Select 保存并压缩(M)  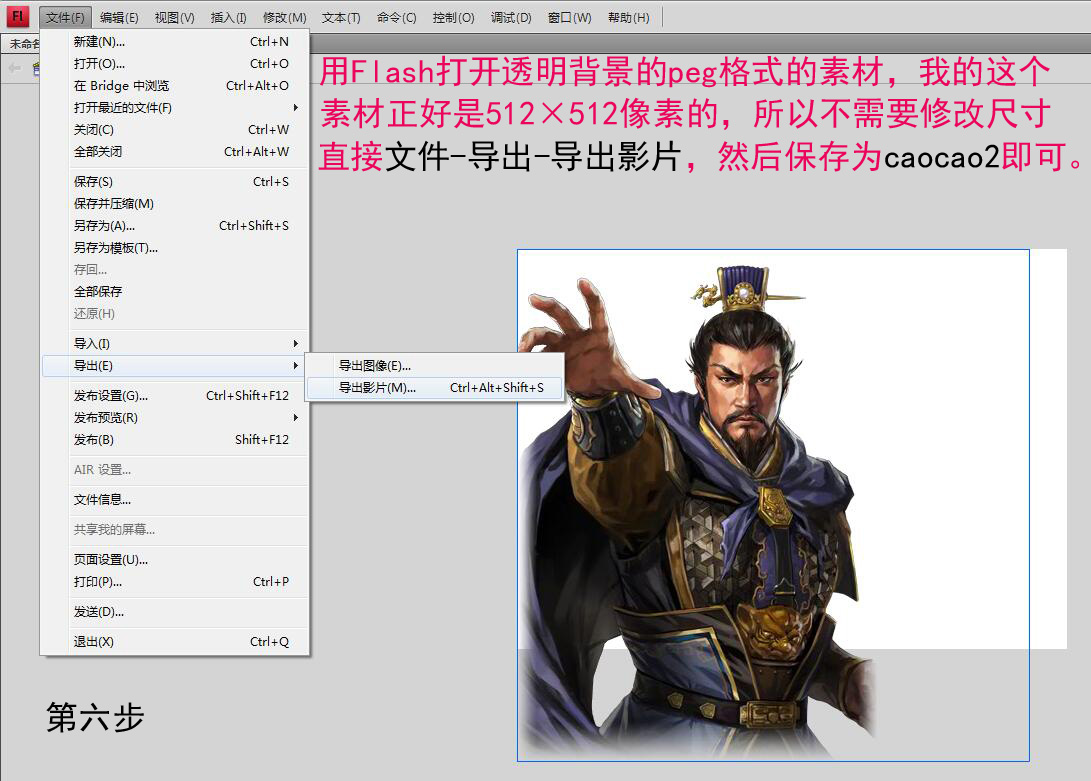pos(175,204)
